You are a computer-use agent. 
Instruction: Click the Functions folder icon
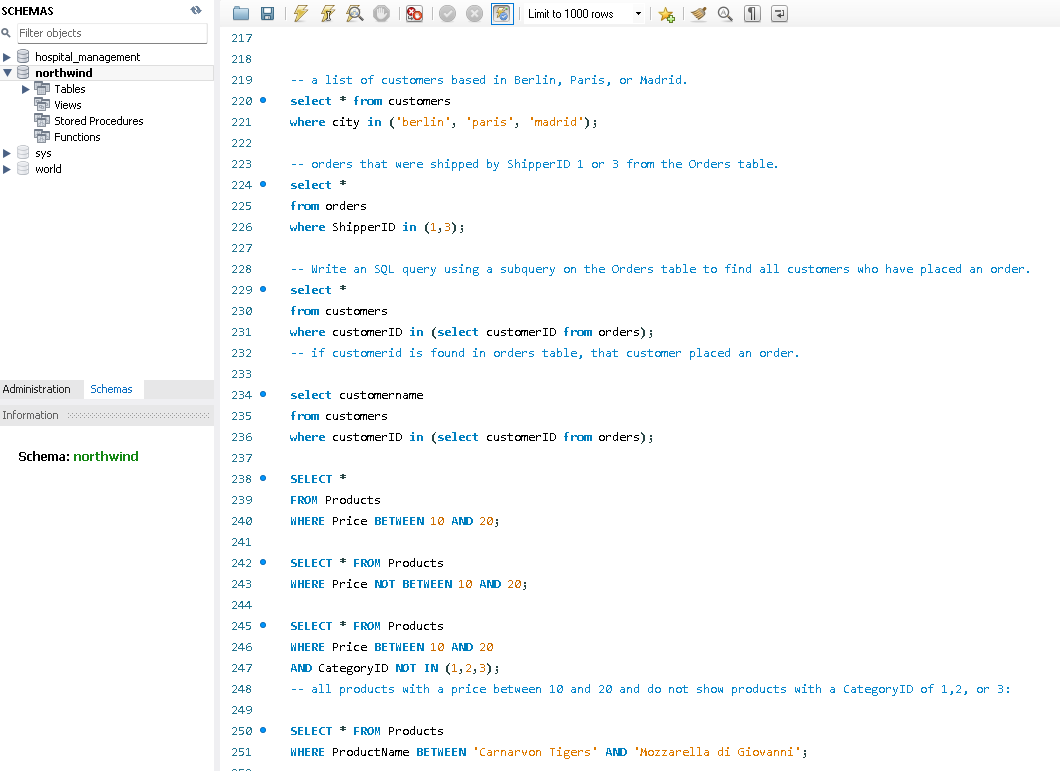click(x=42, y=136)
